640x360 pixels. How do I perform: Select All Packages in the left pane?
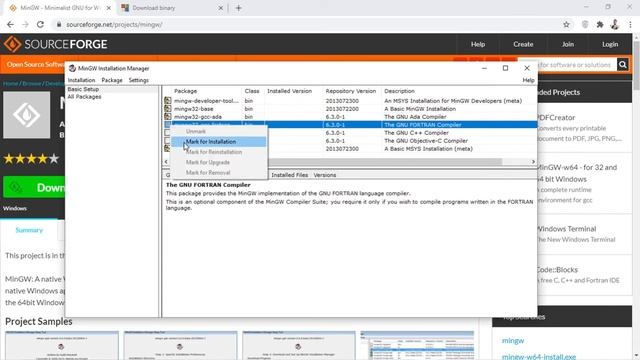[x=84, y=97]
